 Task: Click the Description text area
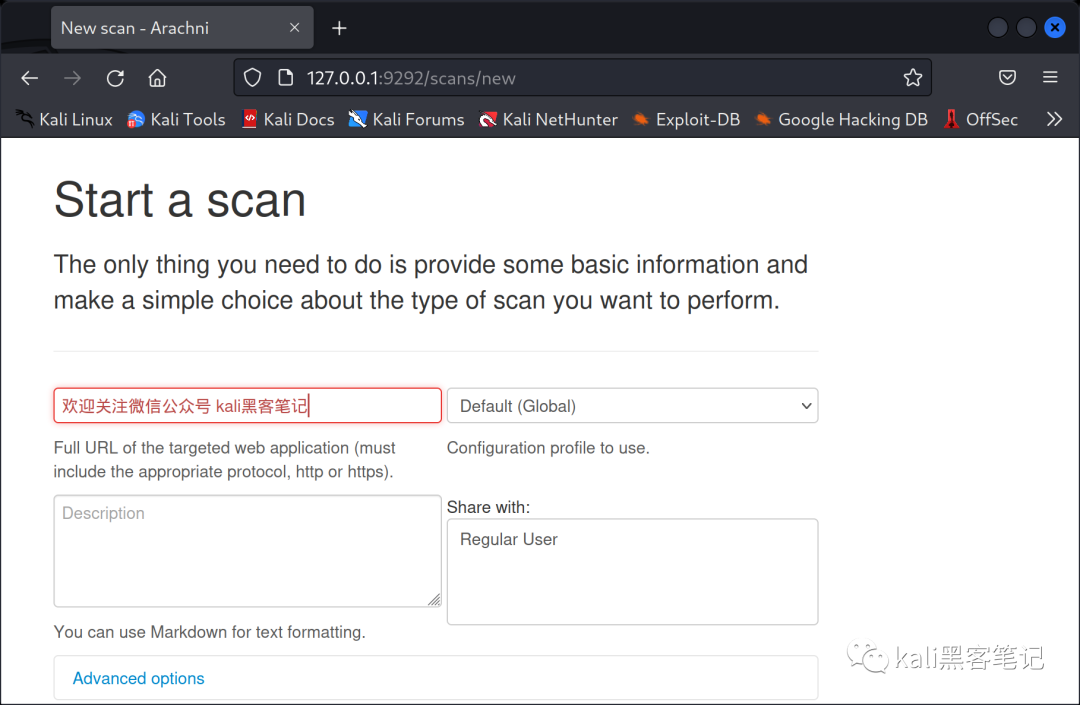247,551
